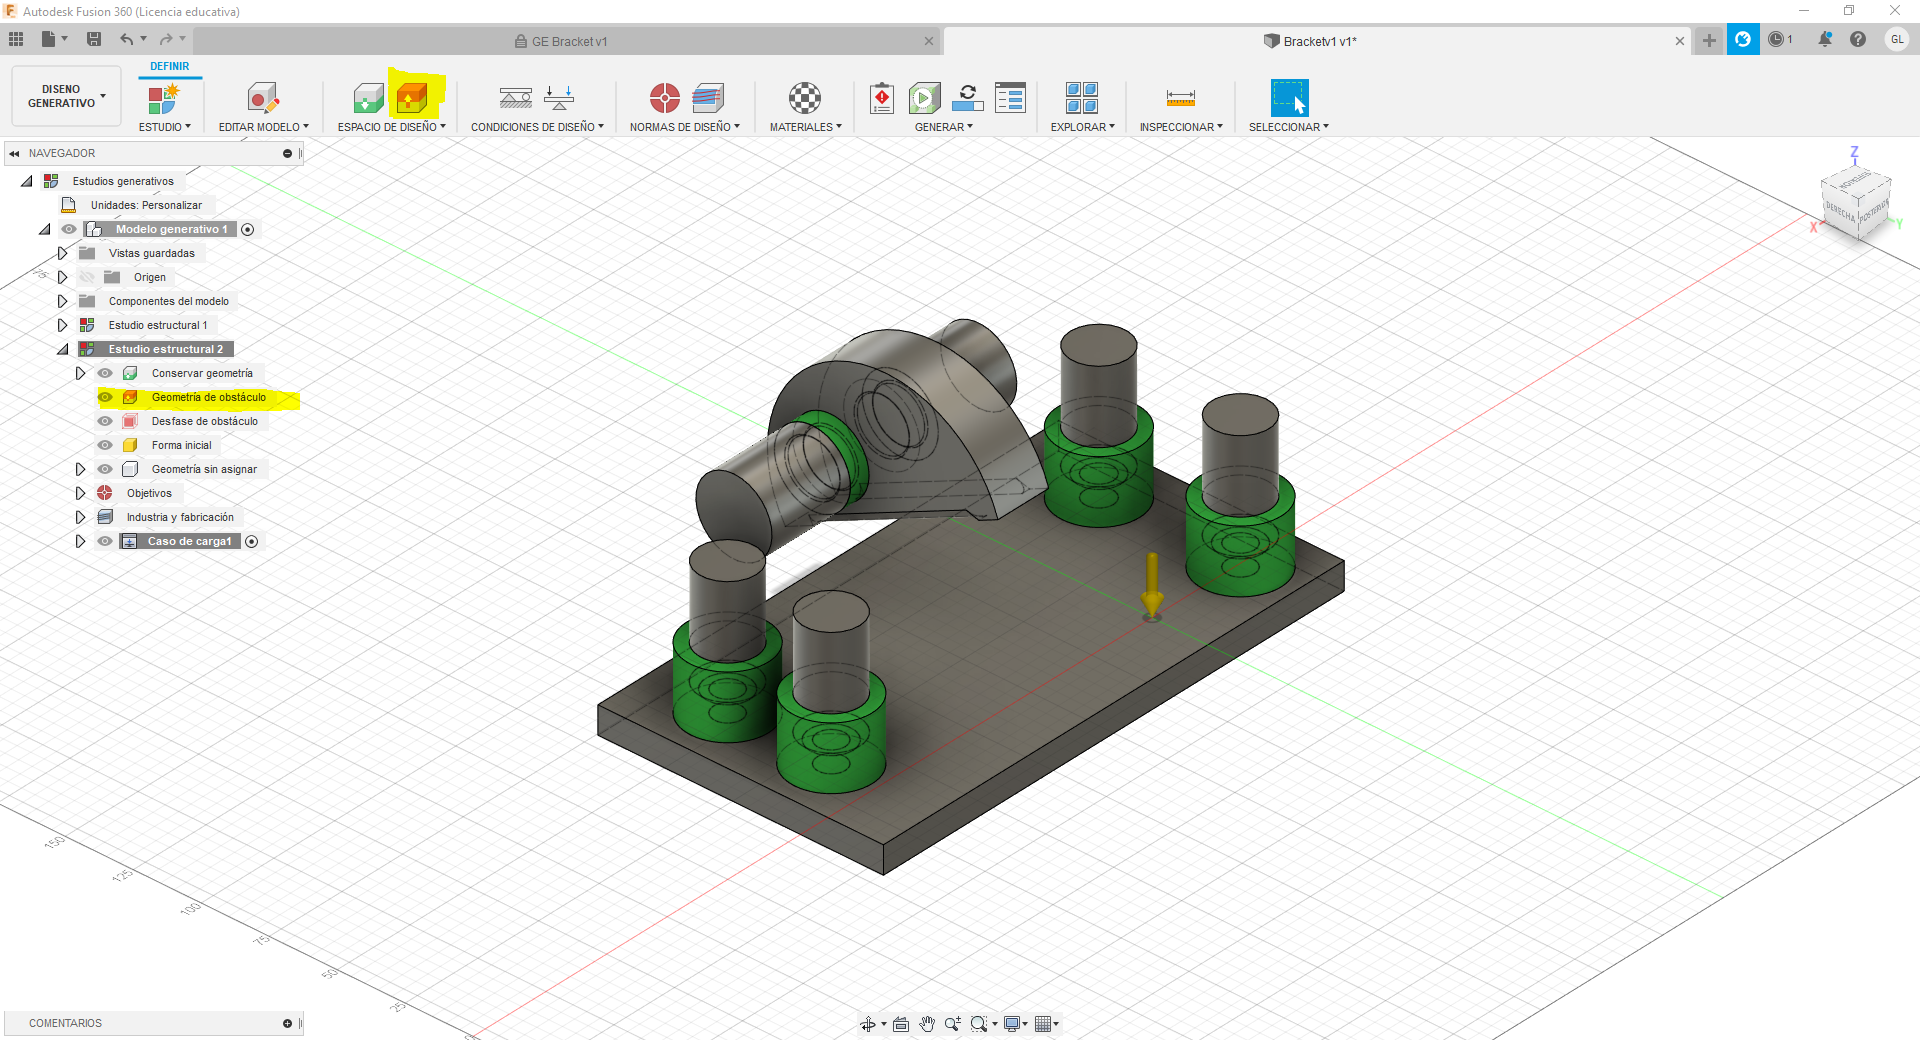Toggle Caso de carga1 visibility
The height and width of the screenshot is (1040, 1920).
tap(105, 541)
